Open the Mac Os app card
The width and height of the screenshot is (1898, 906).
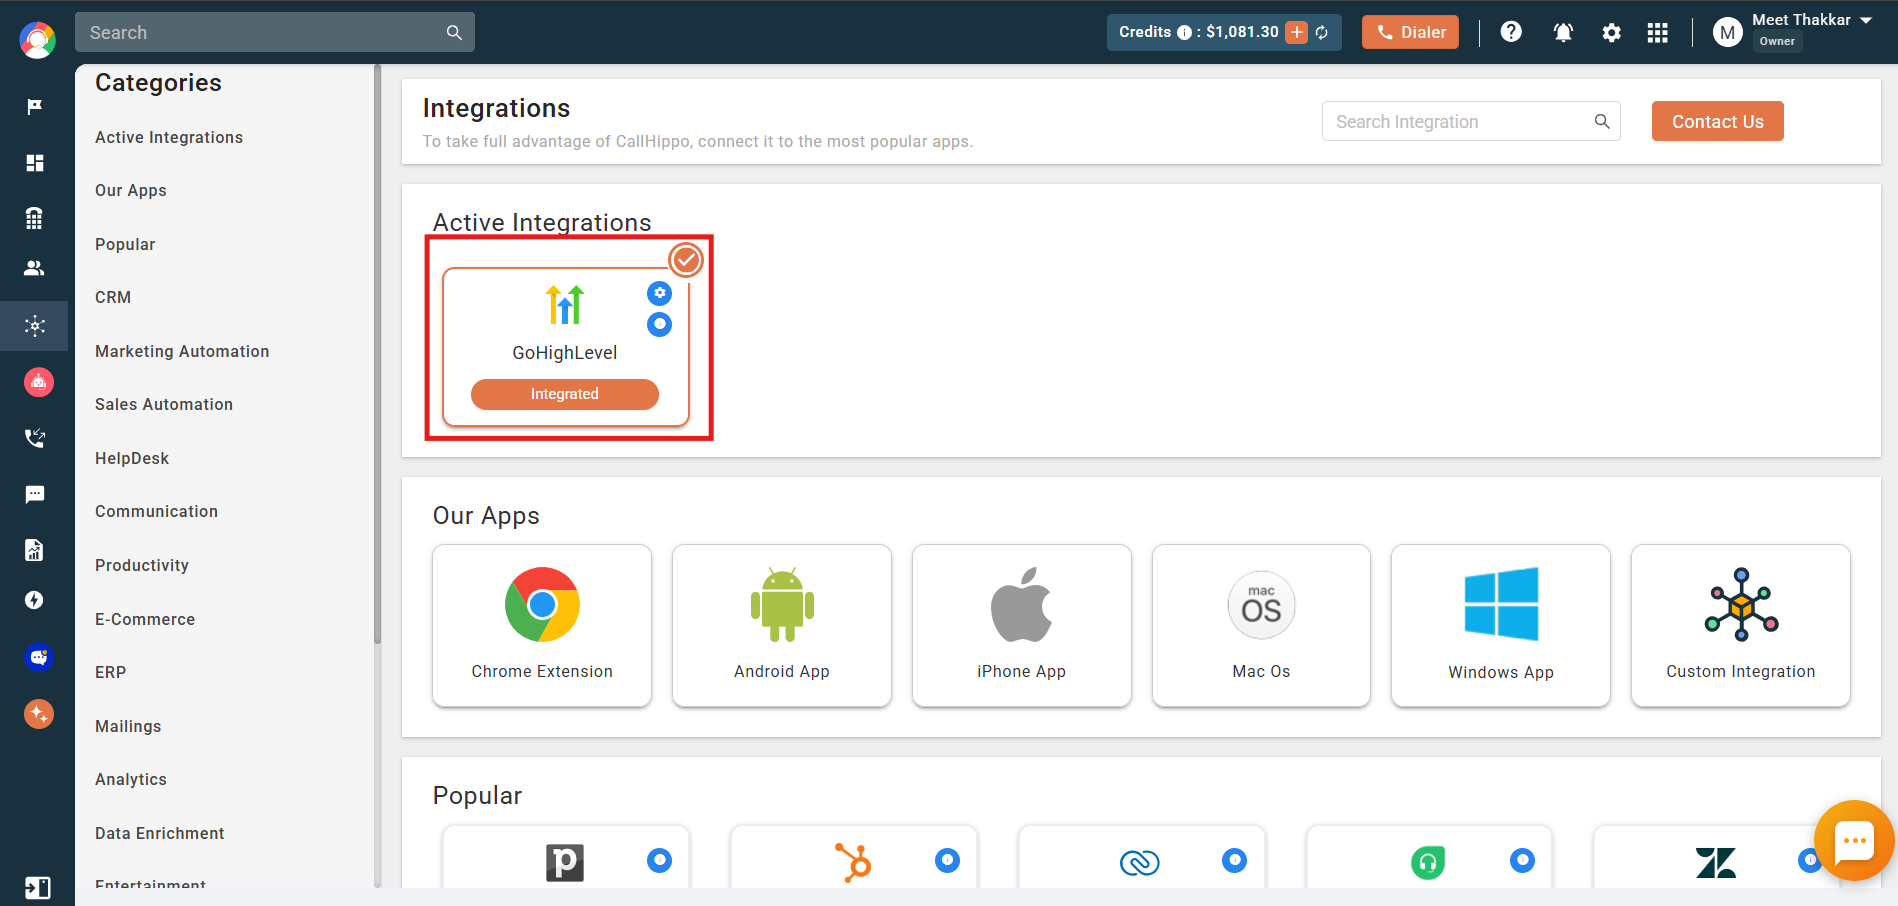(x=1261, y=625)
